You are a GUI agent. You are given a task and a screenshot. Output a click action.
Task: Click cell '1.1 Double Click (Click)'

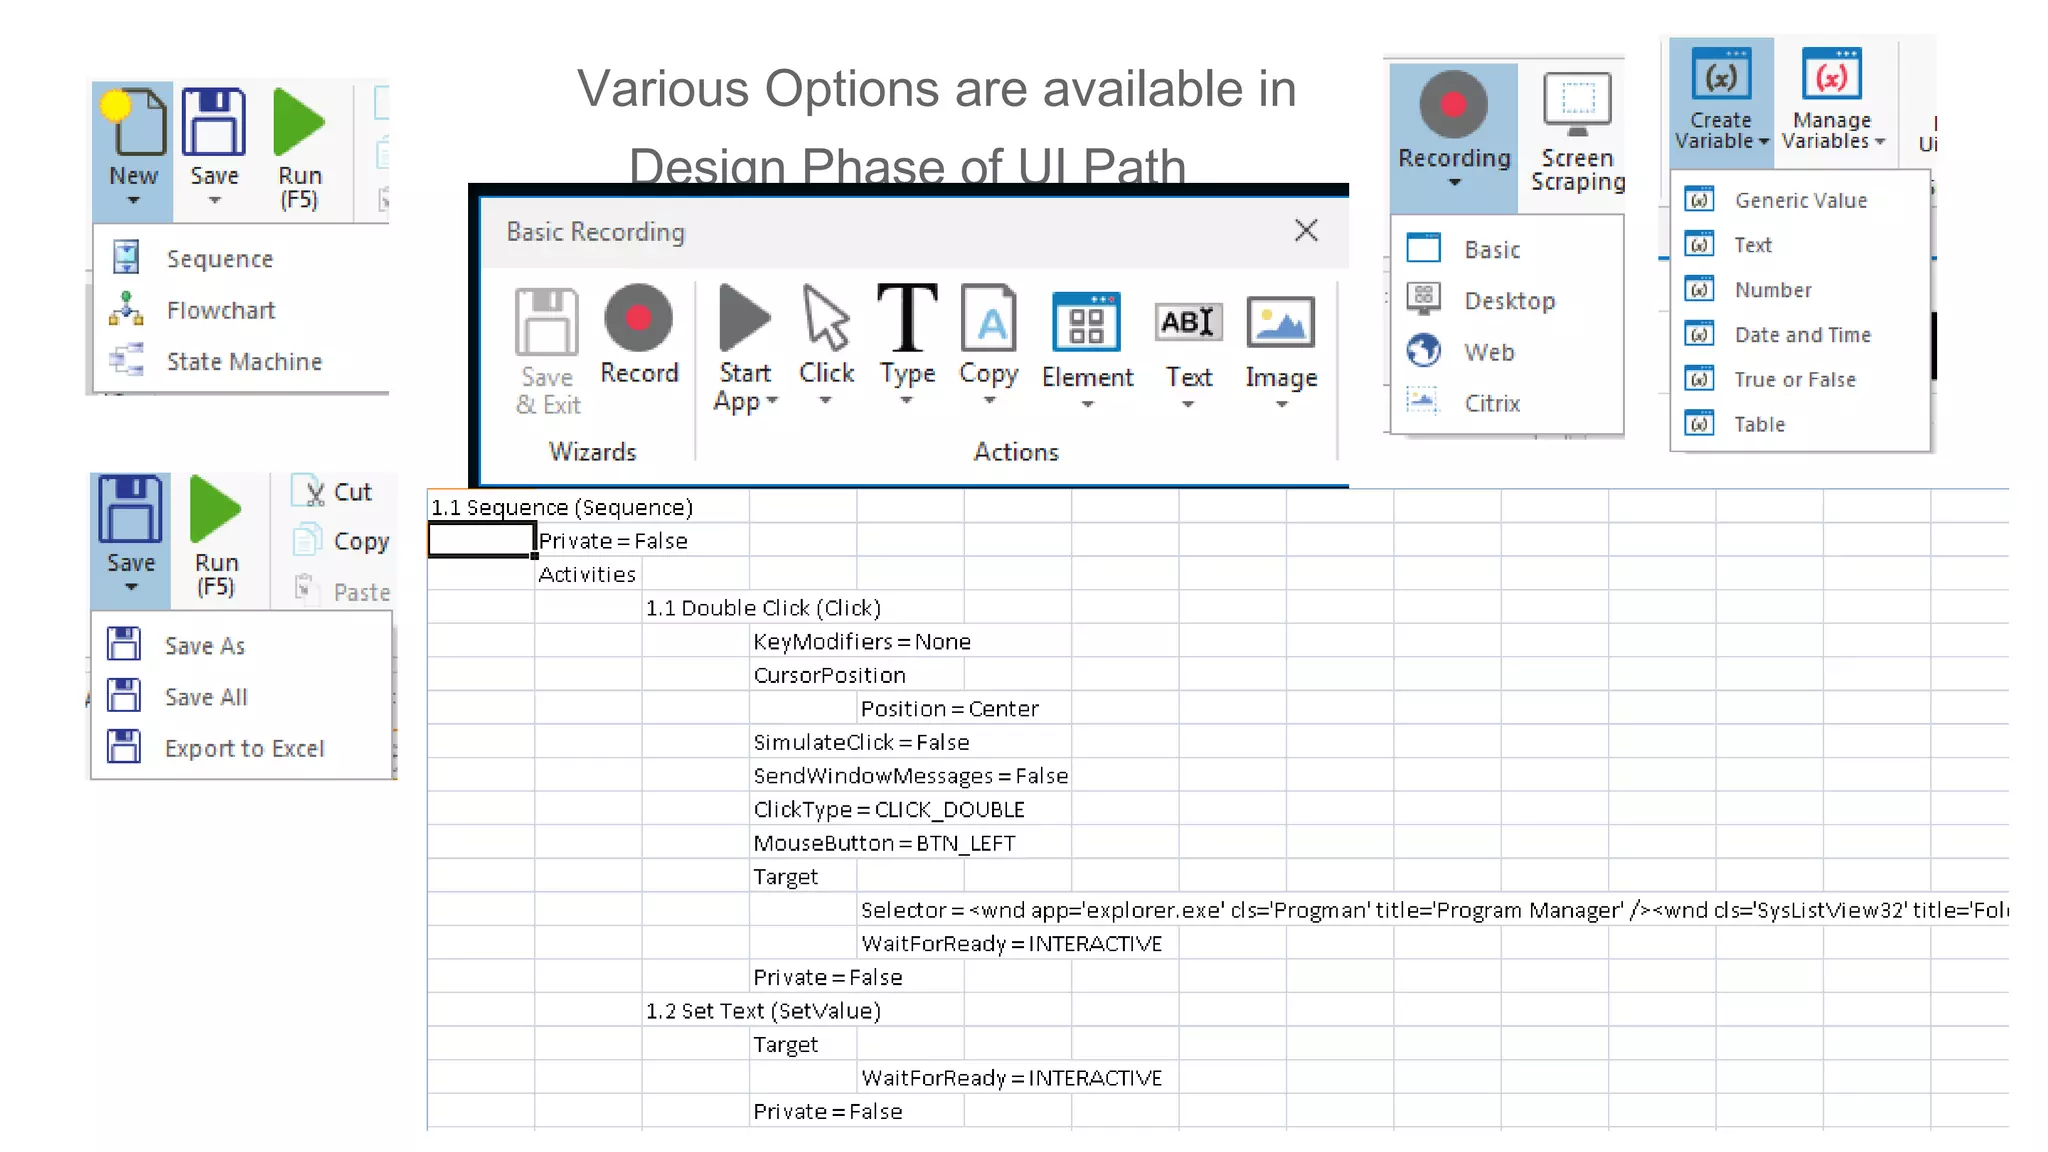pos(763,608)
